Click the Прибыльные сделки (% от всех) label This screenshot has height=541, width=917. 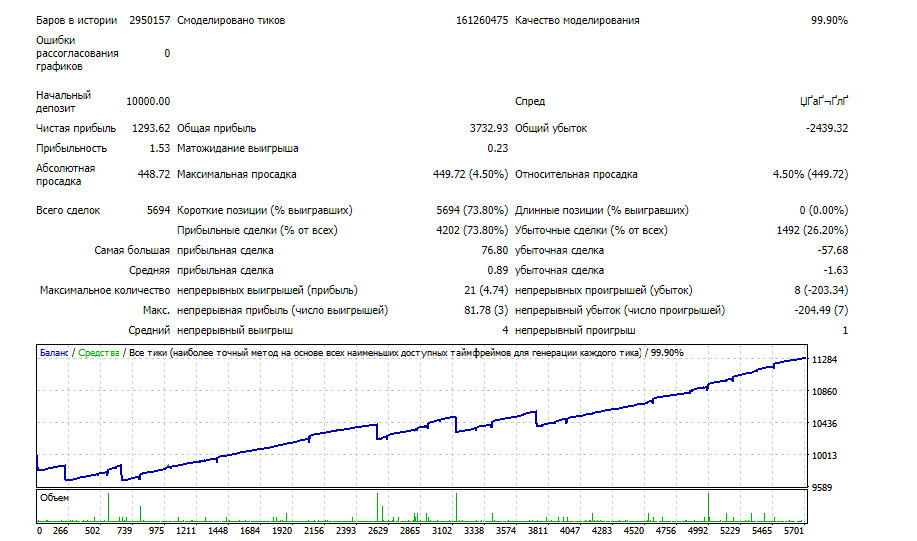pos(257,230)
